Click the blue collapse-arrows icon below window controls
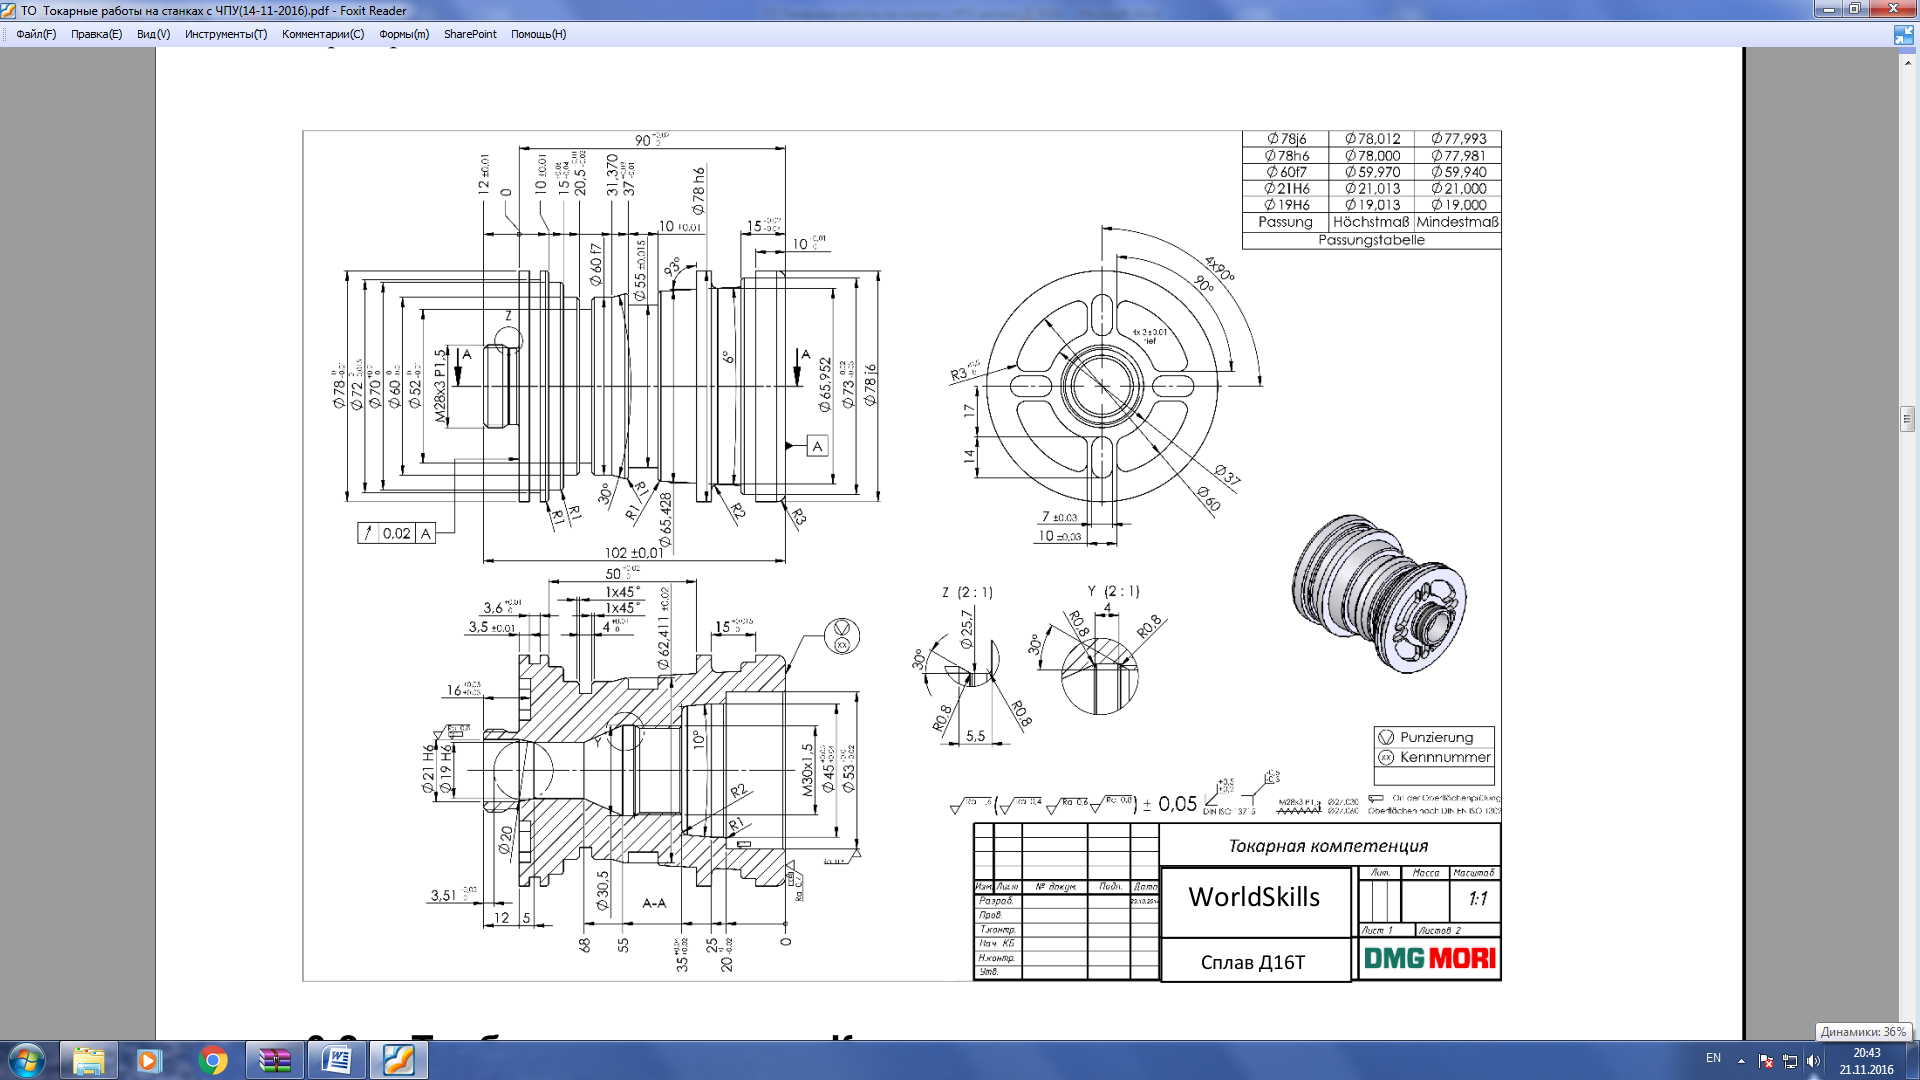This screenshot has height=1080, width=1920. [1903, 35]
